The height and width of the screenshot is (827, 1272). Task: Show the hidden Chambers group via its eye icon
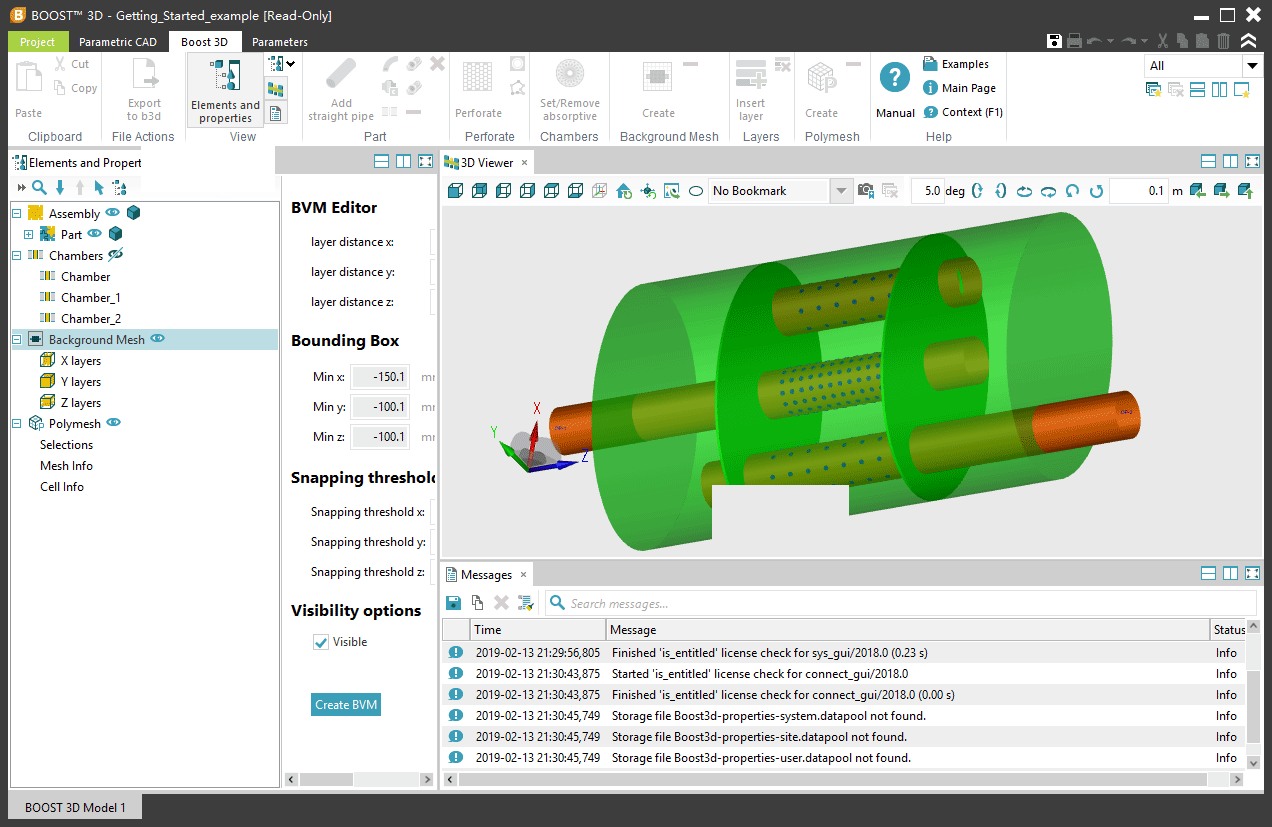pyautogui.click(x=115, y=255)
